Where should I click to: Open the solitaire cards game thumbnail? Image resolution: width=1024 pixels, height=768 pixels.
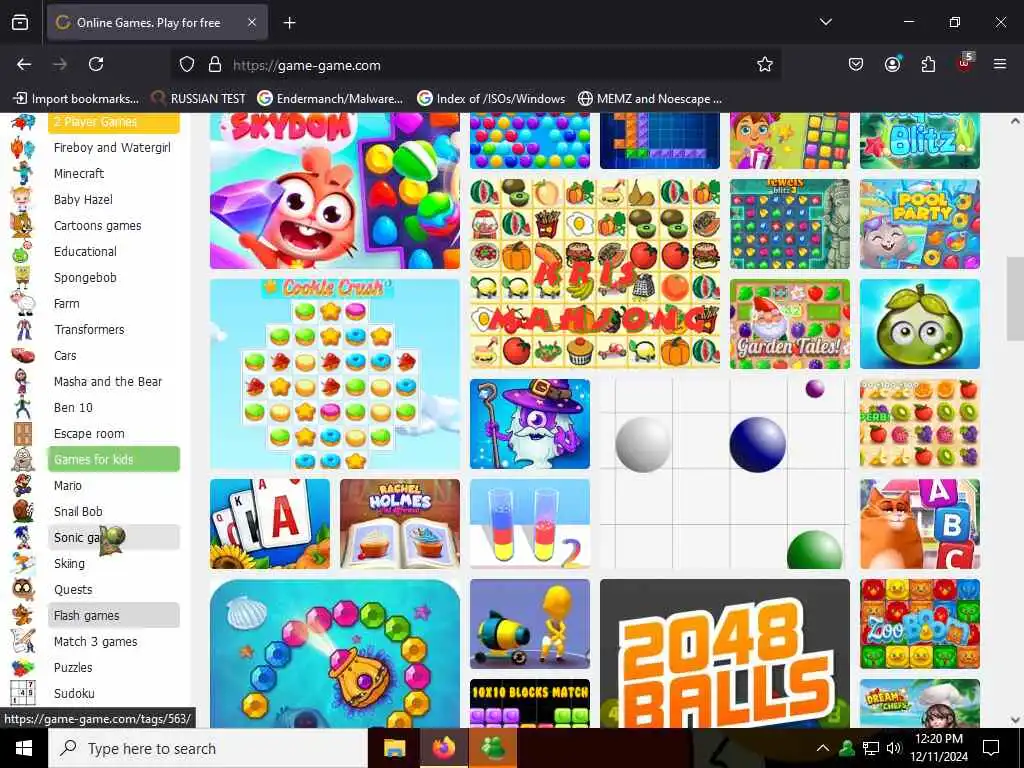270,524
